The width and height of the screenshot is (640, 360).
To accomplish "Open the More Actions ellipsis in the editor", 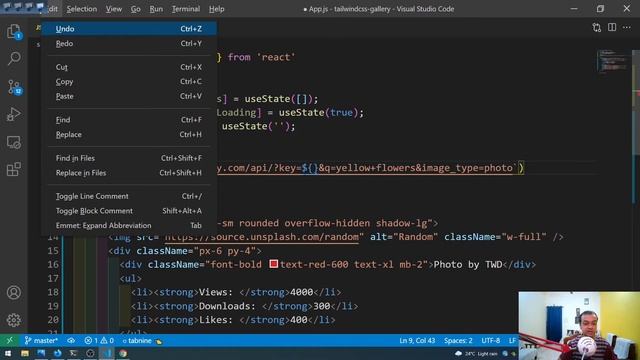I will click(627, 27).
